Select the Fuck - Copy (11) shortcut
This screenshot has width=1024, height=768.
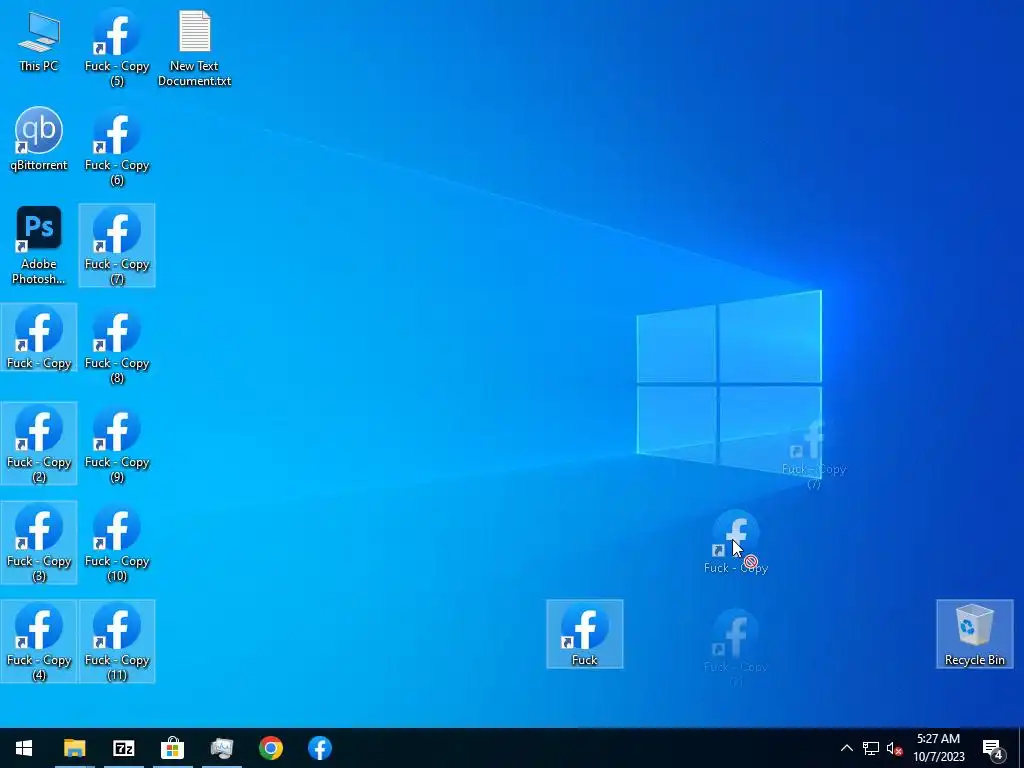coord(117,641)
